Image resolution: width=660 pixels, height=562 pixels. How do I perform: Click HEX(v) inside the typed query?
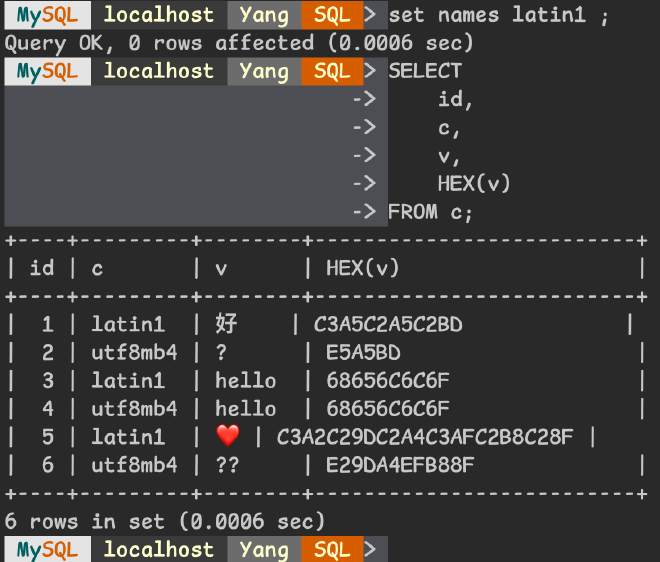tap(474, 183)
